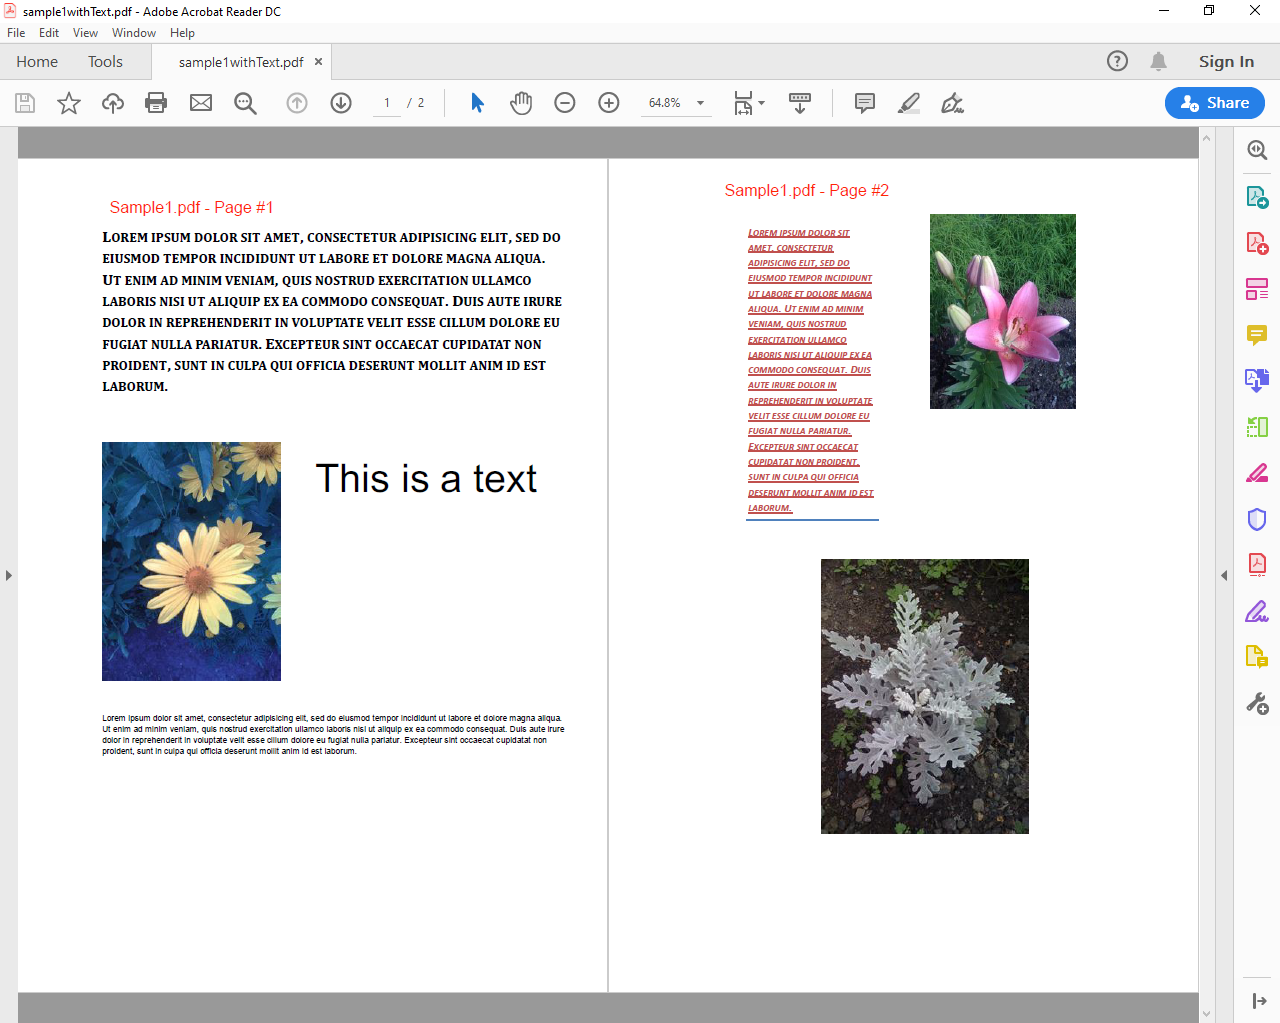This screenshot has width=1280, height=1023.
Task: Click the Share button
Action: pos(1214,102)
